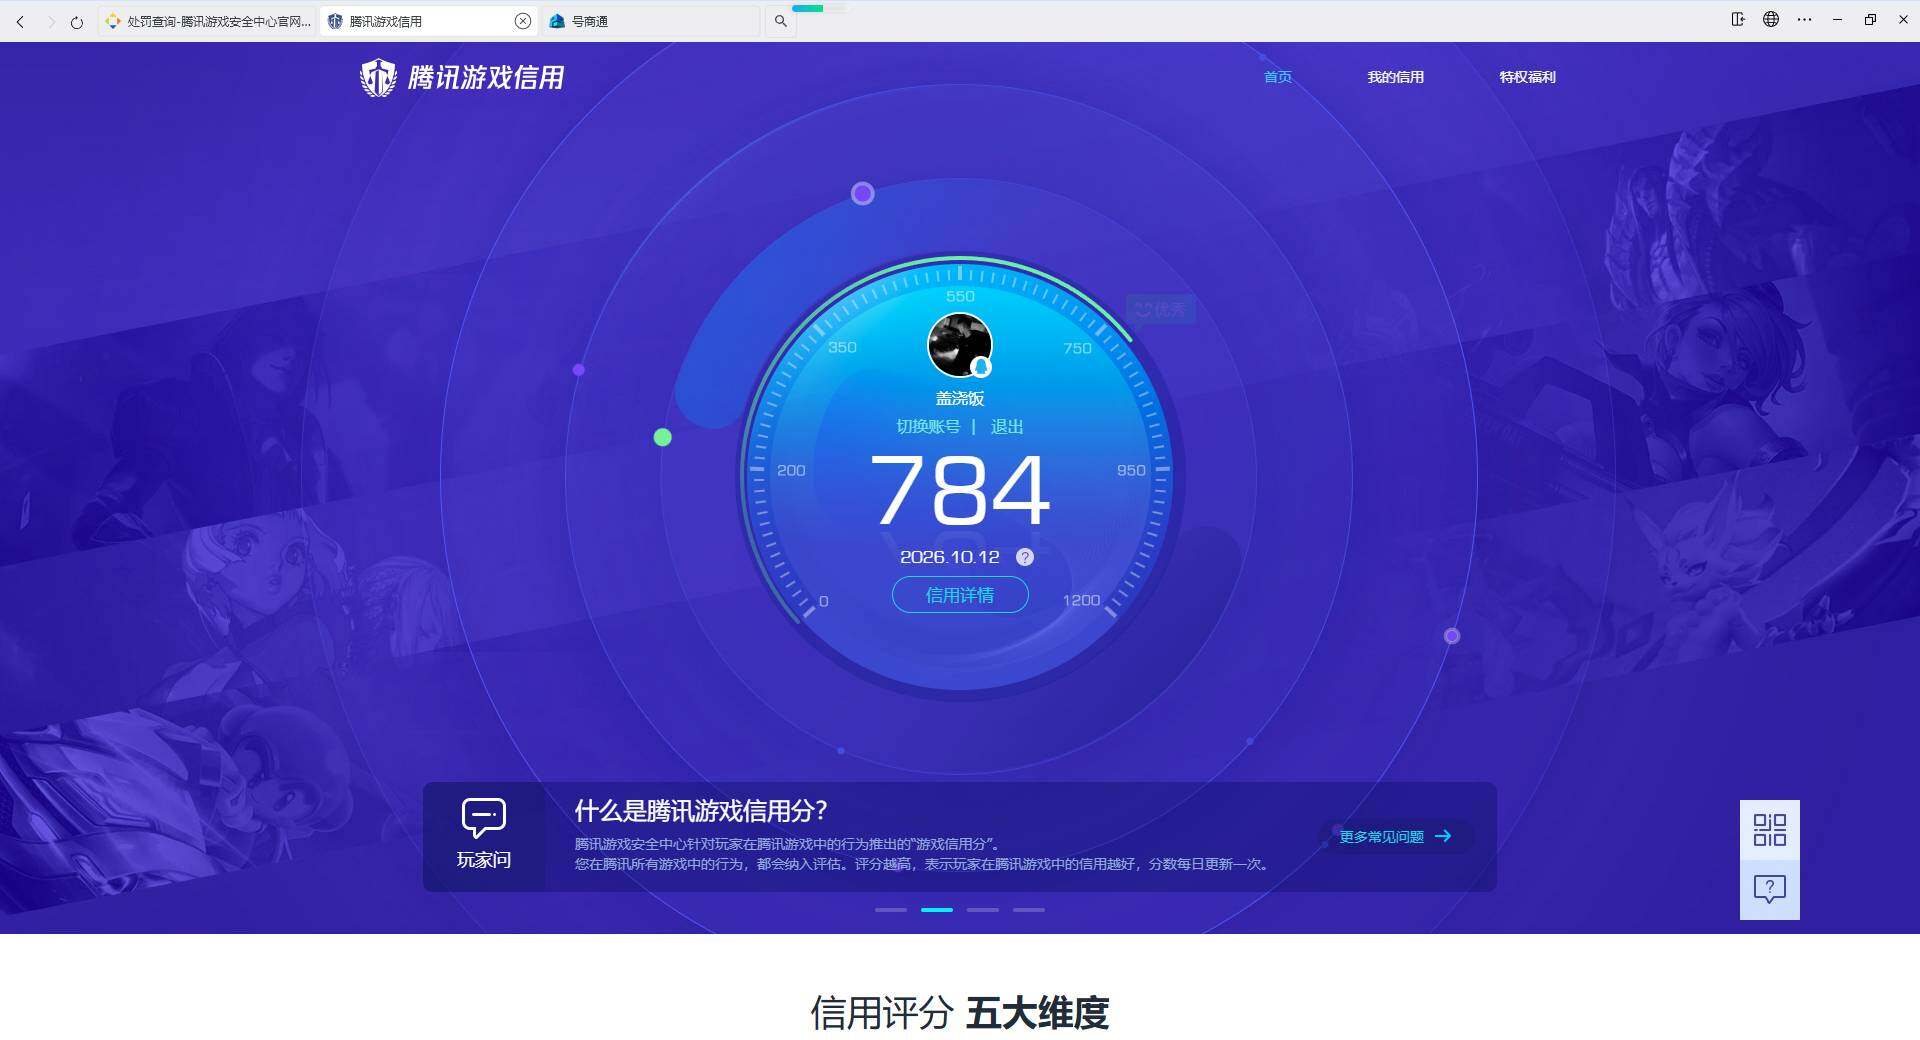The width and height of the screenshot is (1920, 1040).
Task: Open 更多常见问题 link
Action: click(1396, 836)
